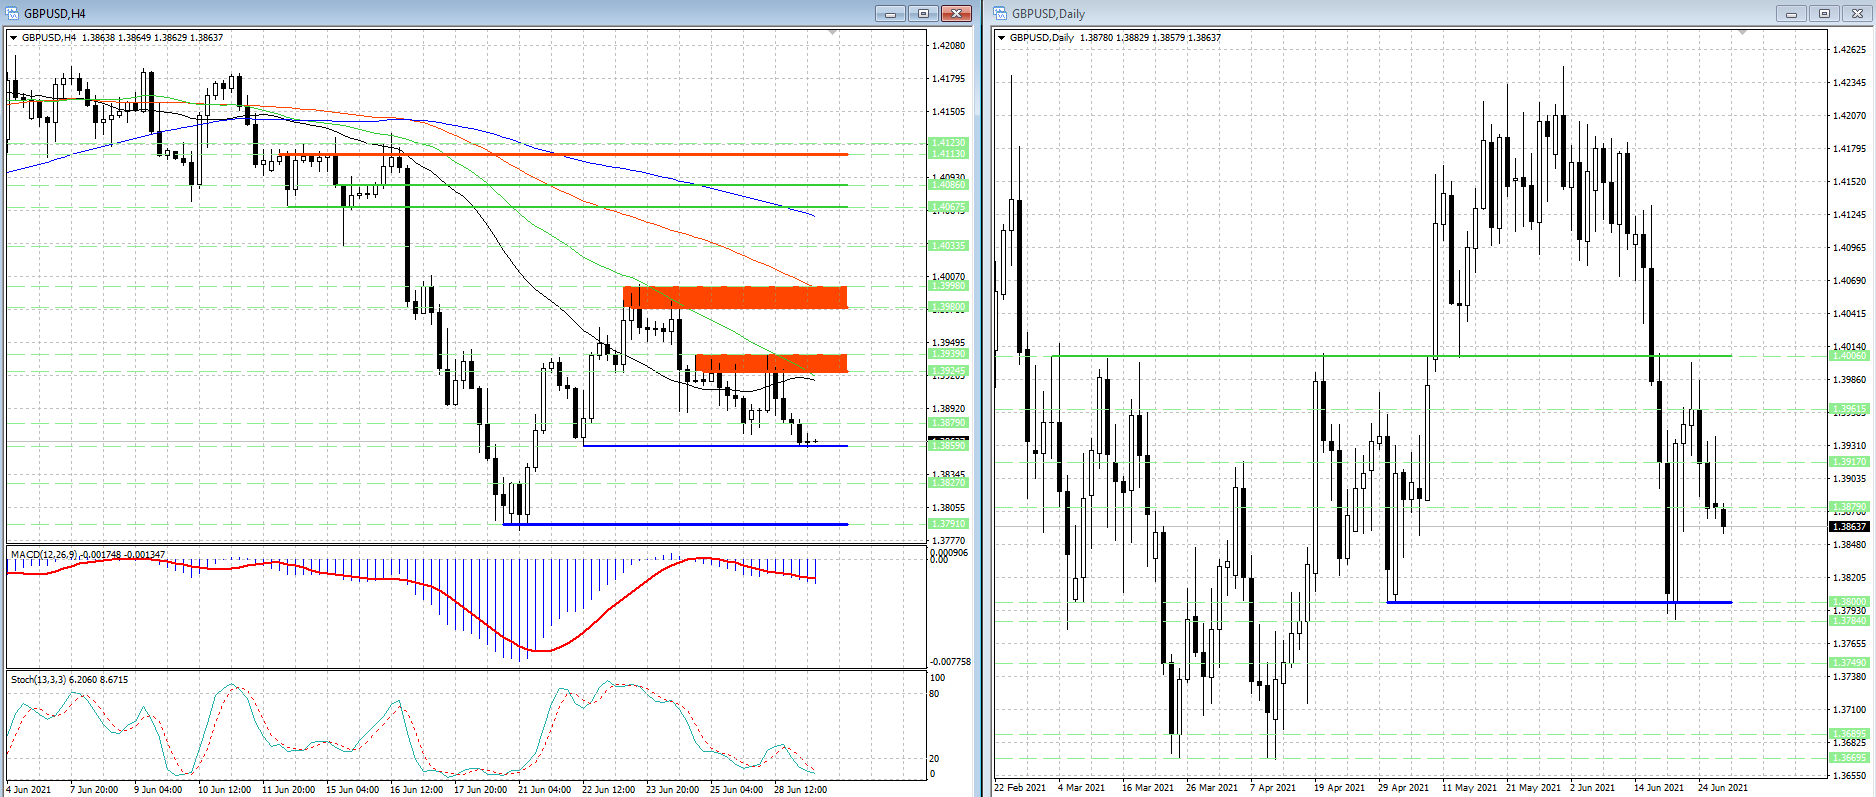This screenshot has width=1876, height=797.
Task: Click the 1.42080 price on H4 price scale
Action: click(948, 46)
